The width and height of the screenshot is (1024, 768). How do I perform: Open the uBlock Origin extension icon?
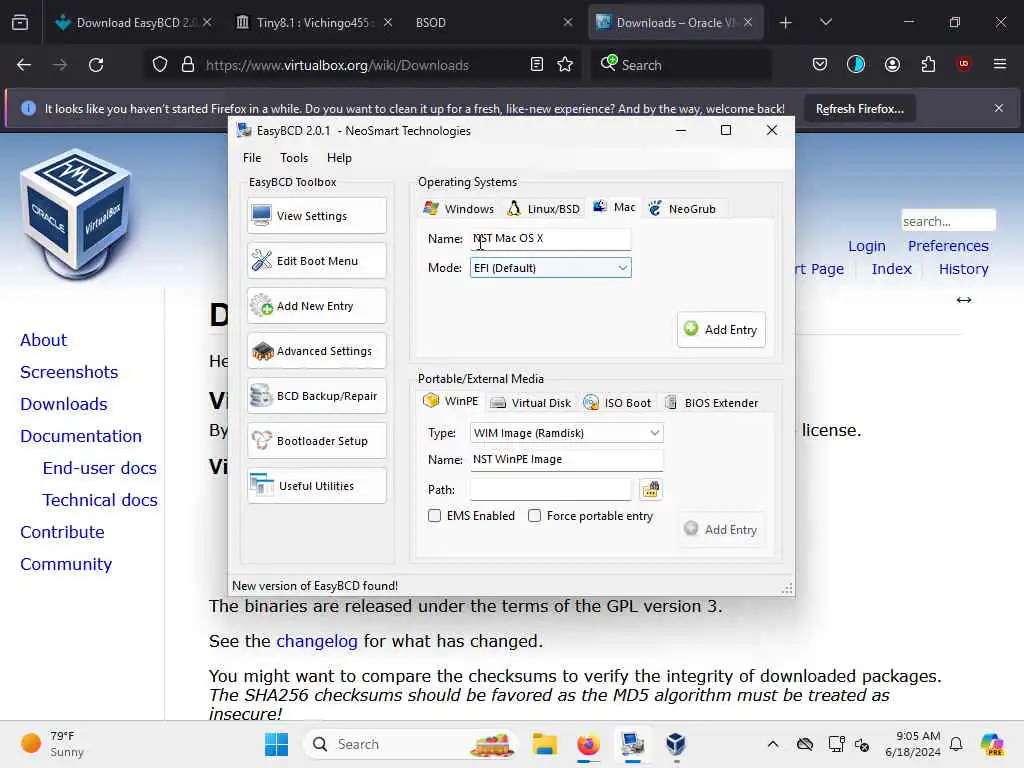click(963, 64)
